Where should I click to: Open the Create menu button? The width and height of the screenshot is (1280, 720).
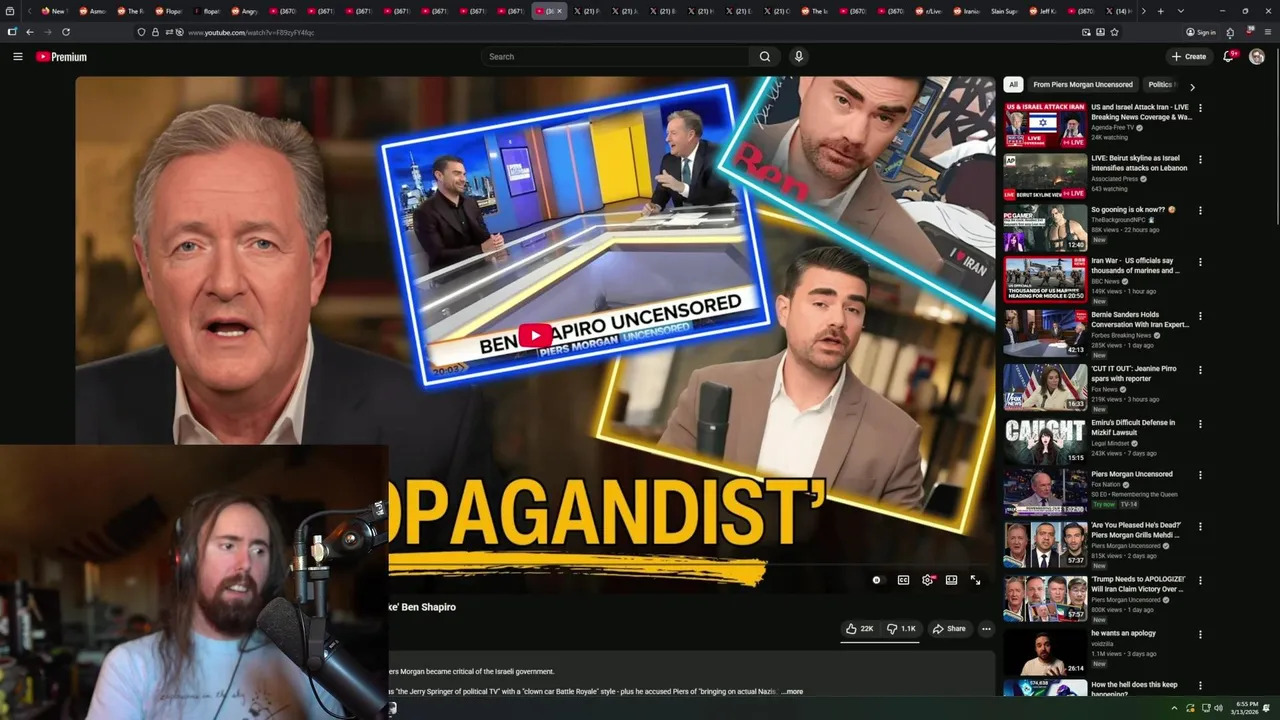tap(1189, 57)
